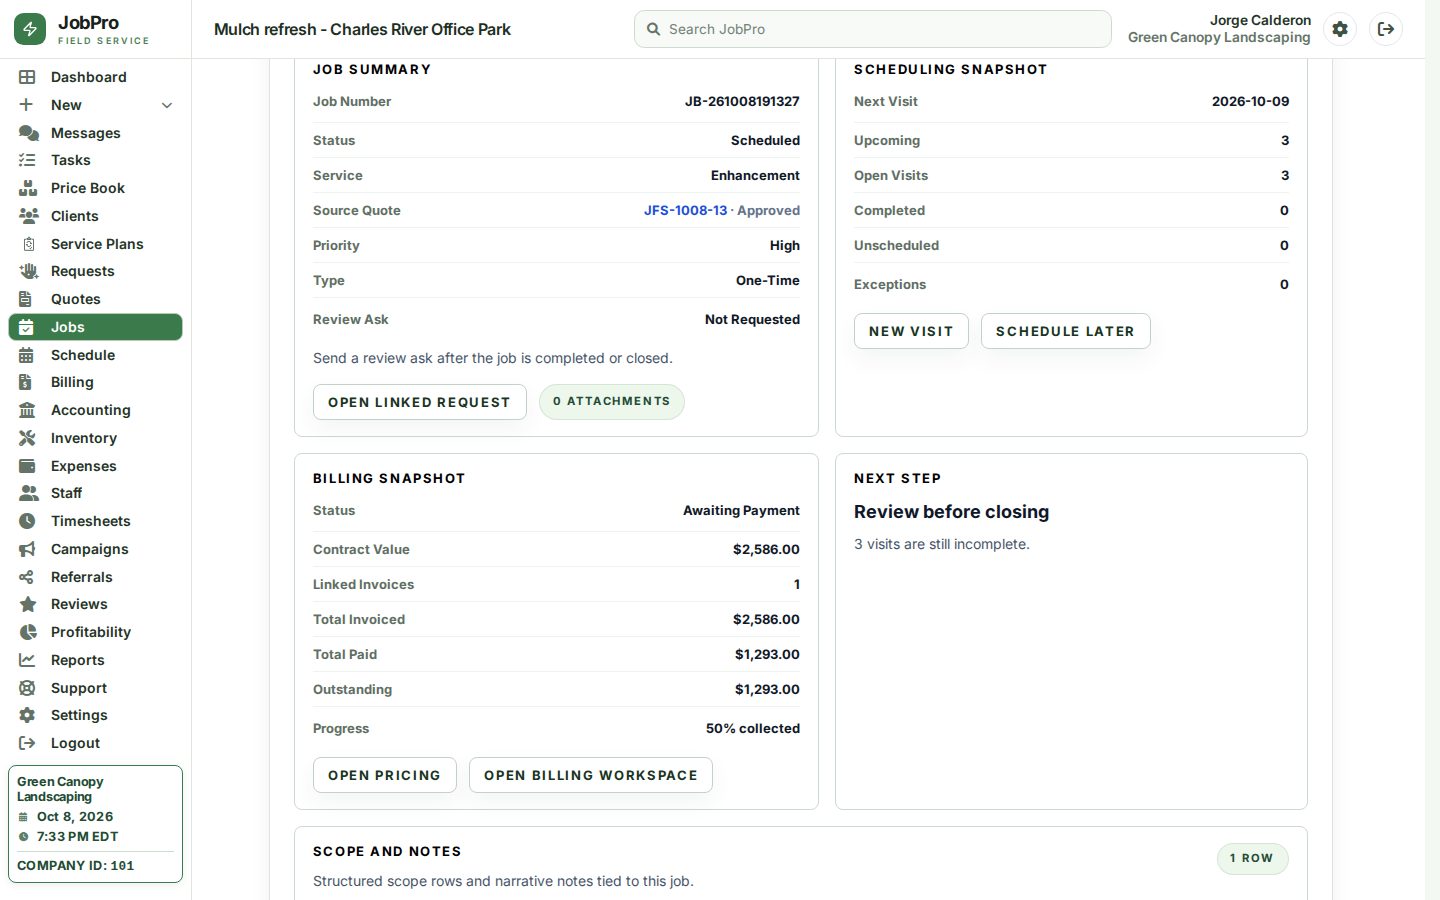Open settings via top-right gear icon
This screenshot has width=1440, height=900.
(x=1340, y=29)
